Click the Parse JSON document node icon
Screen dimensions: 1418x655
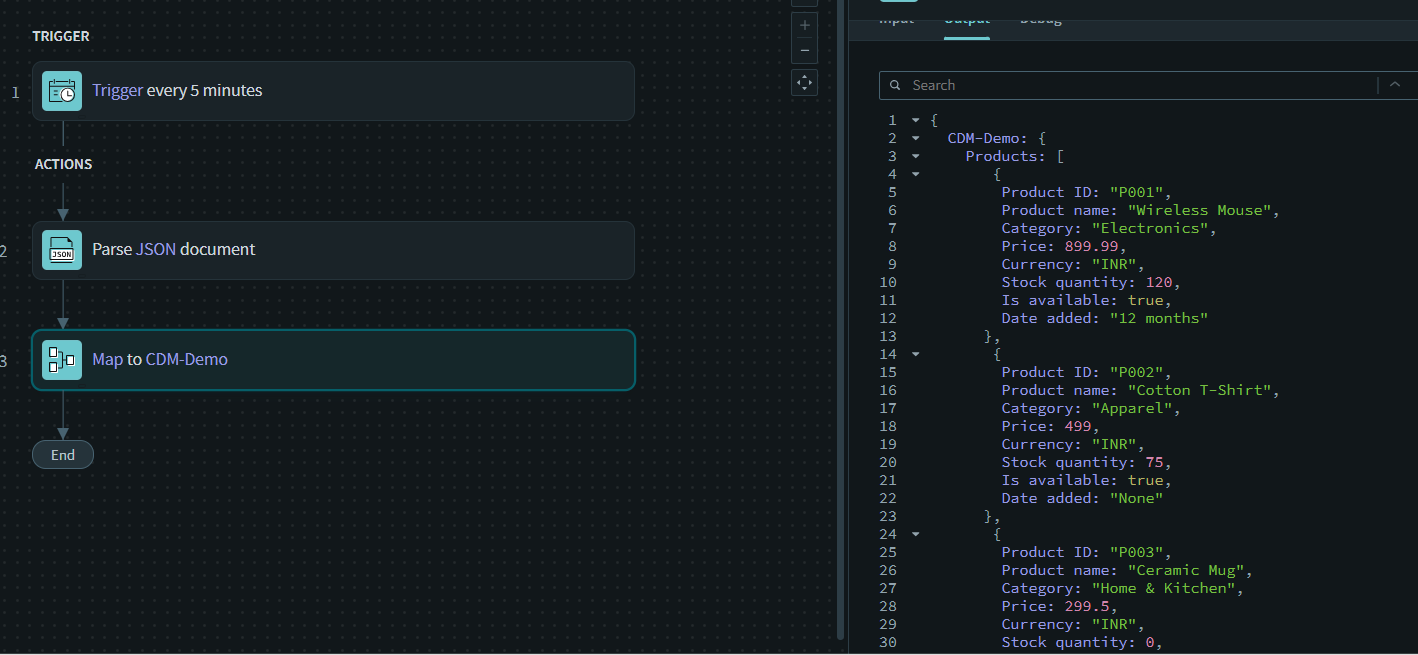coord(61,250)
